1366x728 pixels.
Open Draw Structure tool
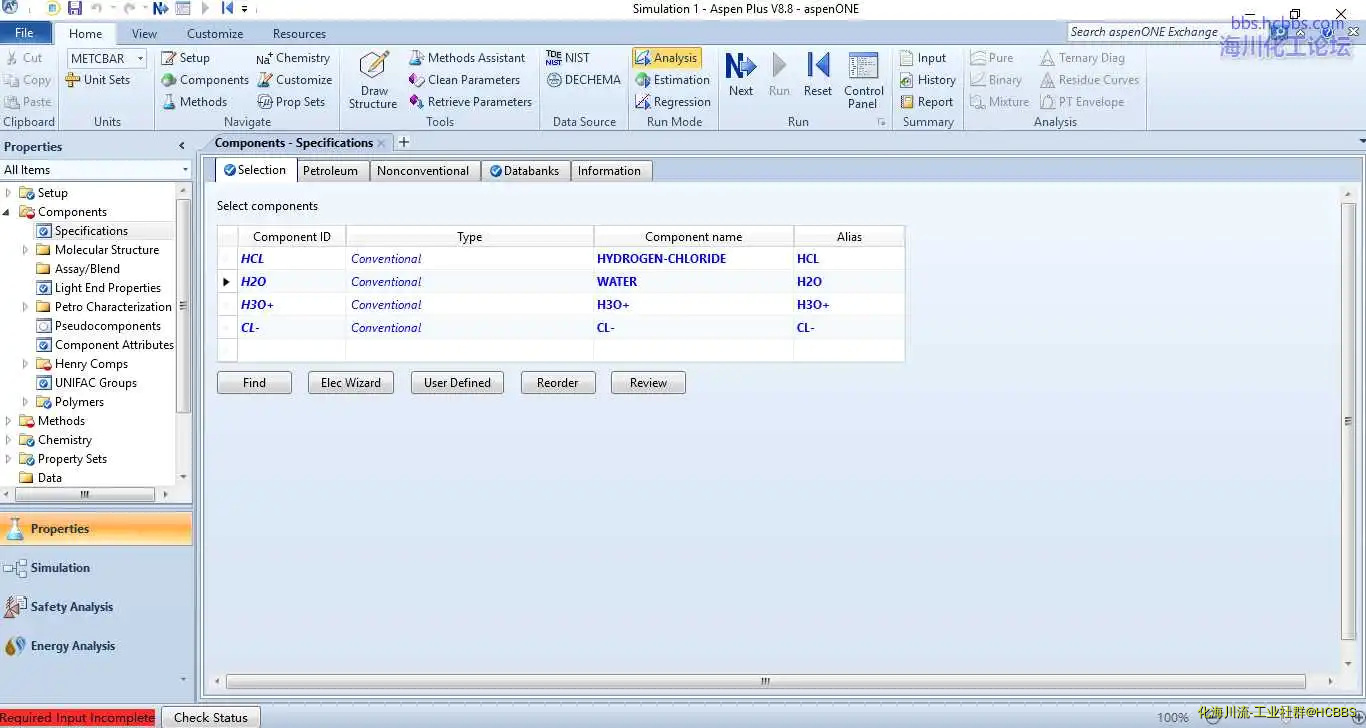pos(373,80)
